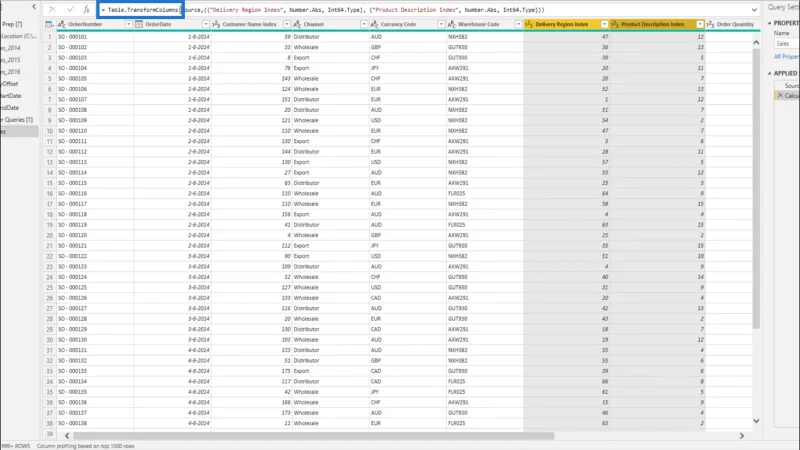The image size is (800, 450).
Task: Delete the Calculated applied step with X icon
Action: pyautogui.click(x=780, y=95)
